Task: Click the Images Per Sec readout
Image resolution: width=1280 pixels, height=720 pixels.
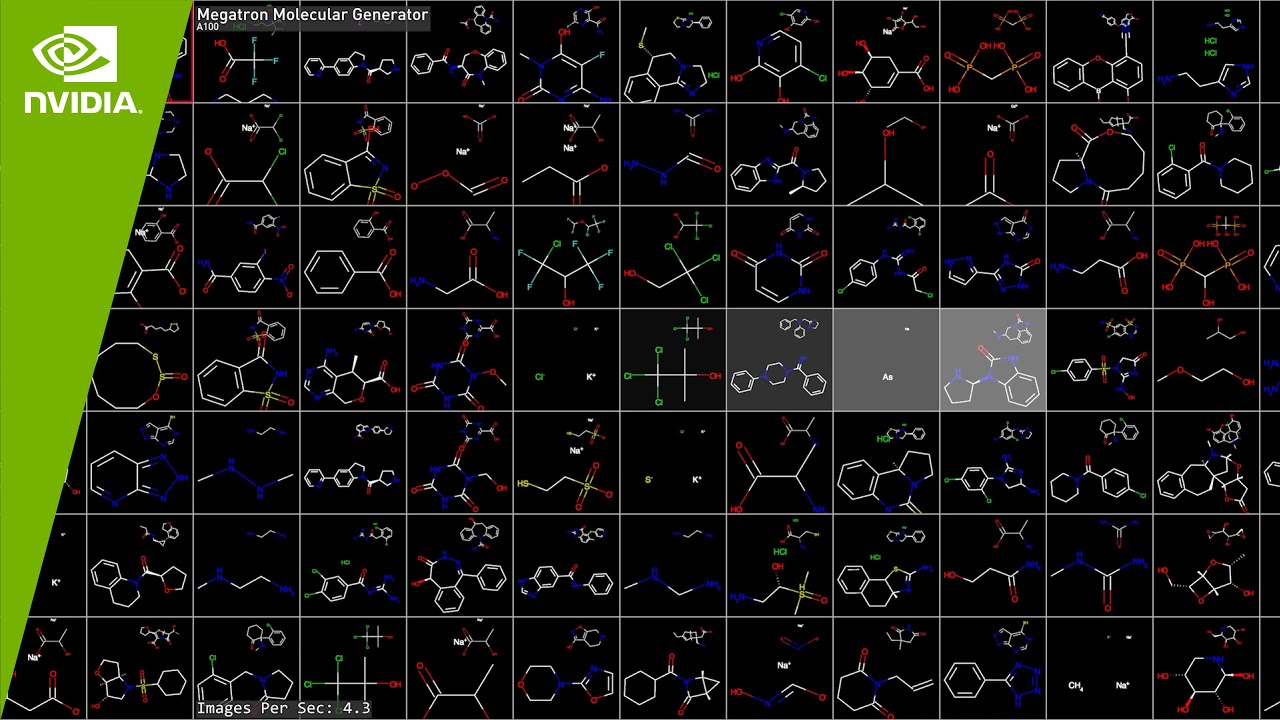Action: 283,708
